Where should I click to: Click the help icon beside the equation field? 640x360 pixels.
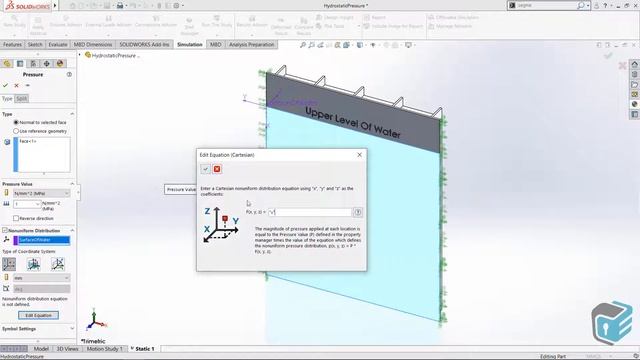click(x=358, y=212)
